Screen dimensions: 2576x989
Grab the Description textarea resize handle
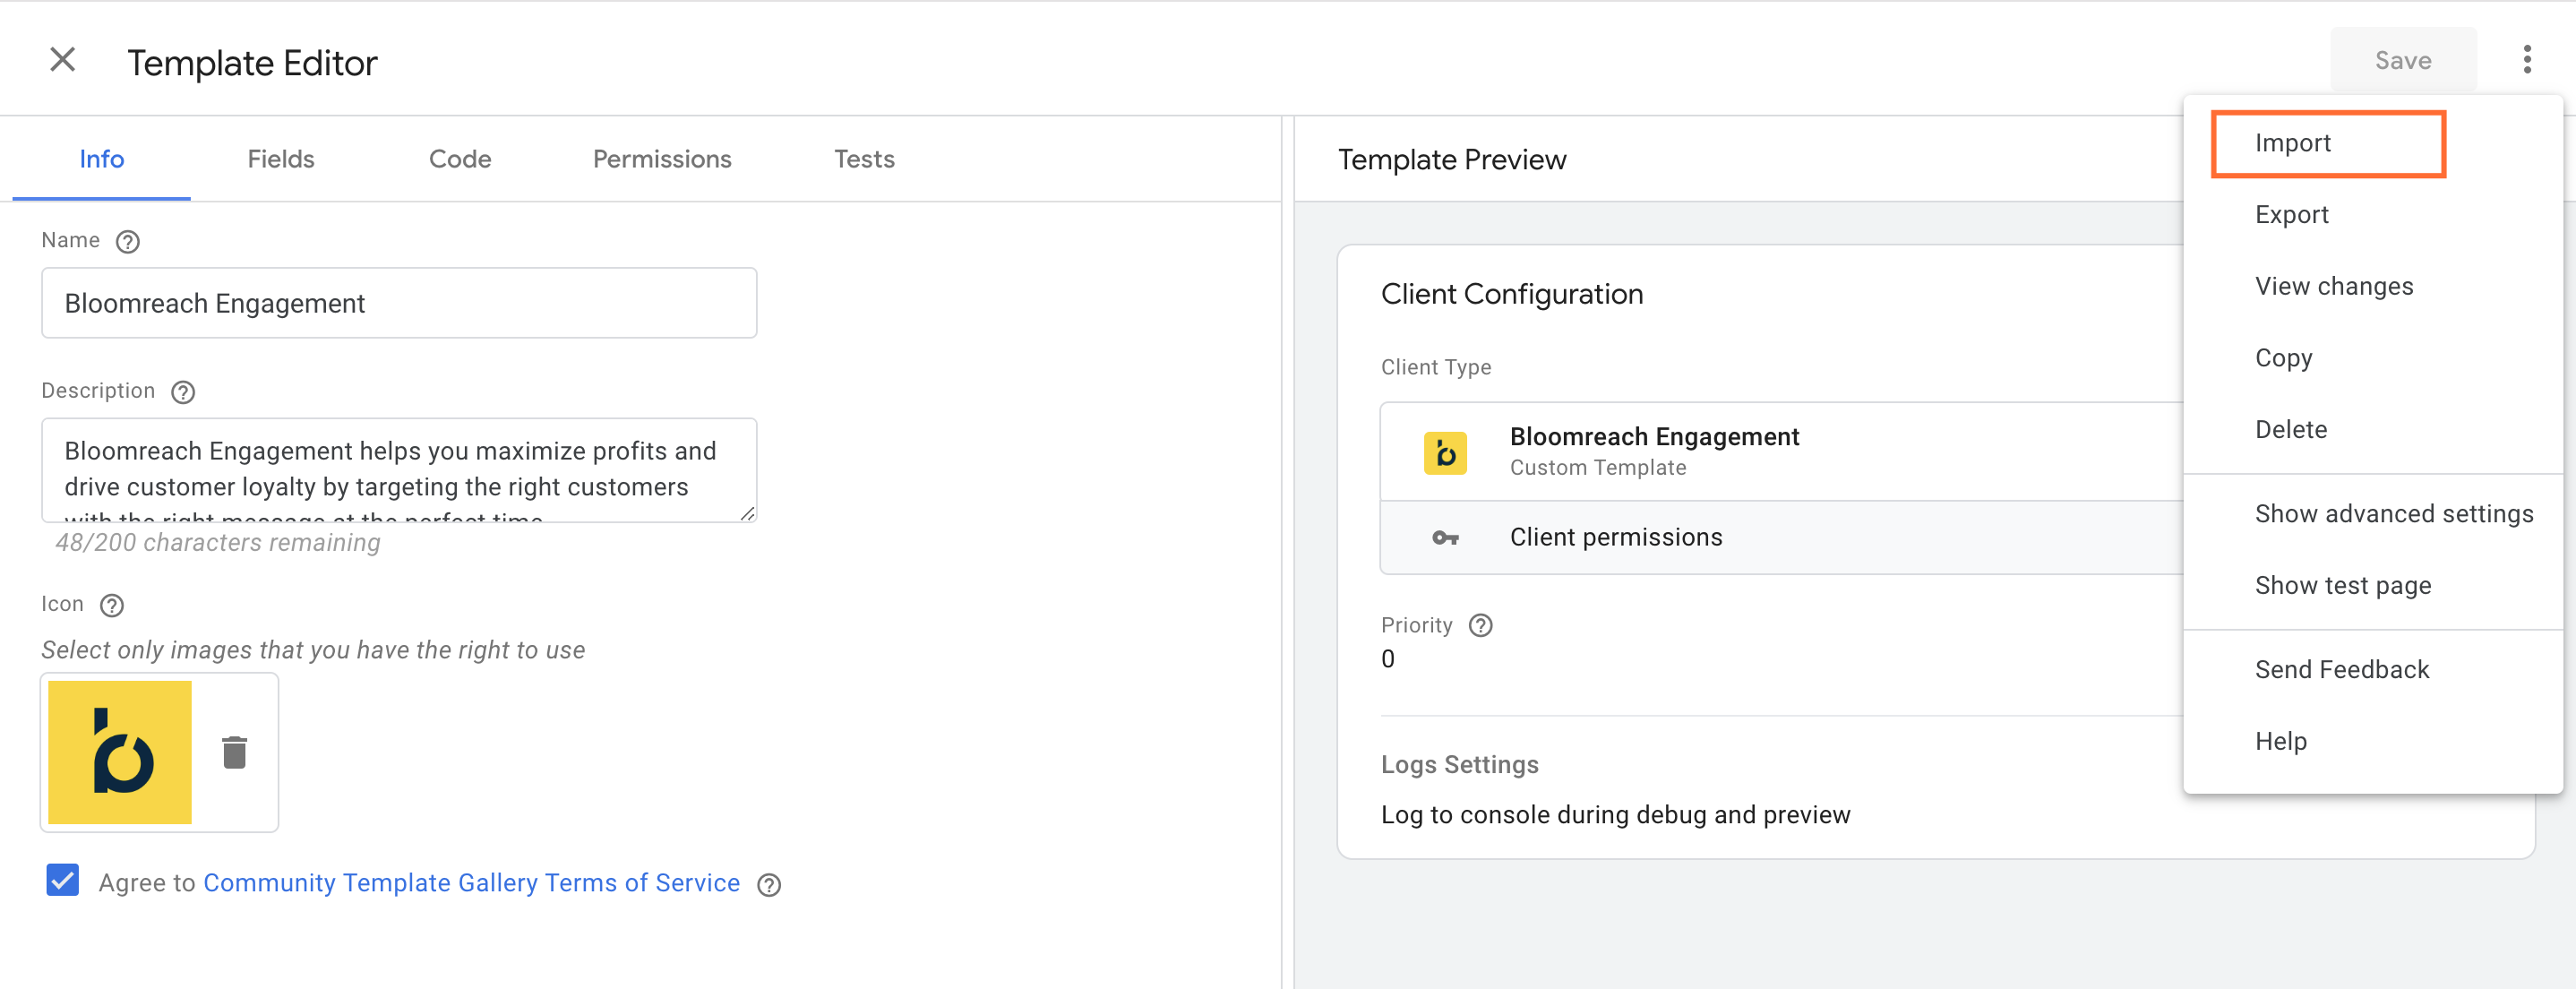click(x=747, y=513)
